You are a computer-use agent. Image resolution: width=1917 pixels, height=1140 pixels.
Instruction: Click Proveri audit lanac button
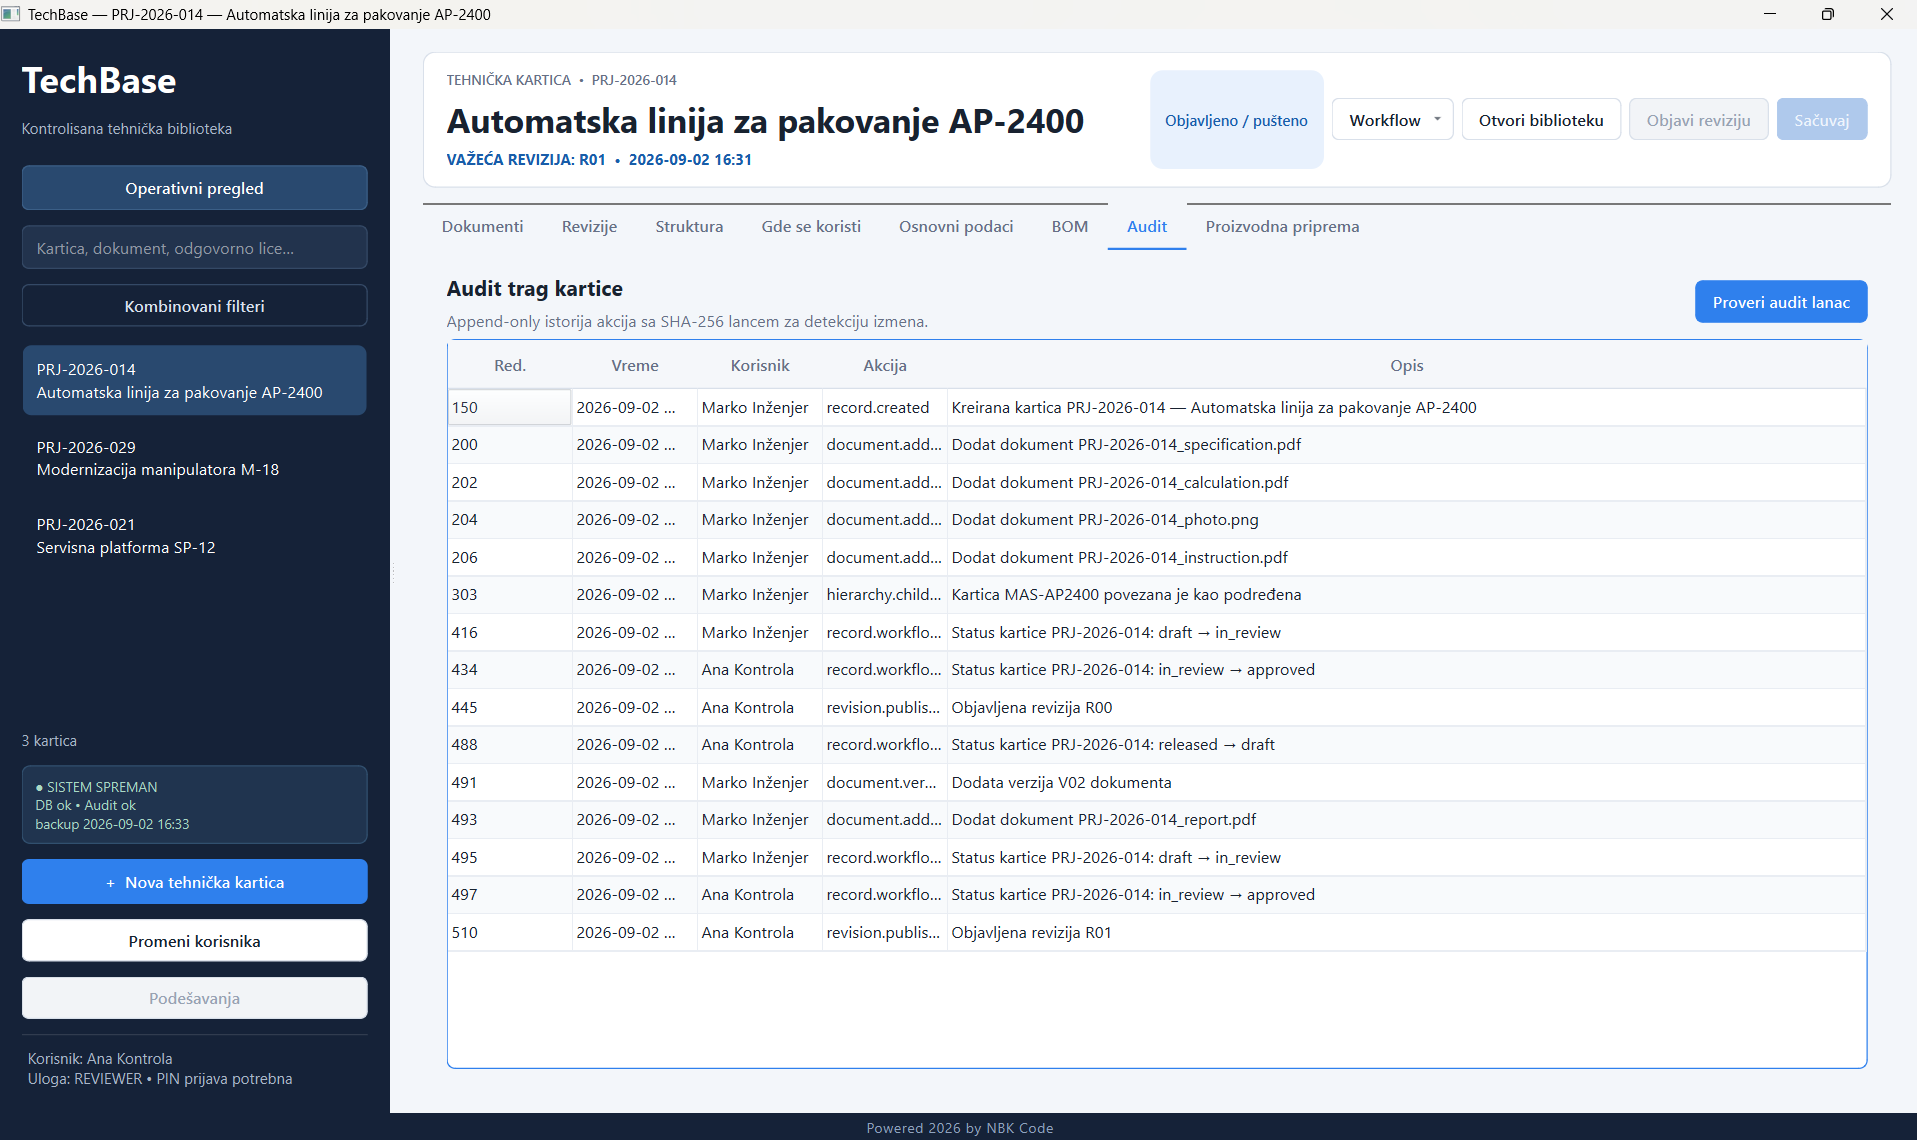1780,302
